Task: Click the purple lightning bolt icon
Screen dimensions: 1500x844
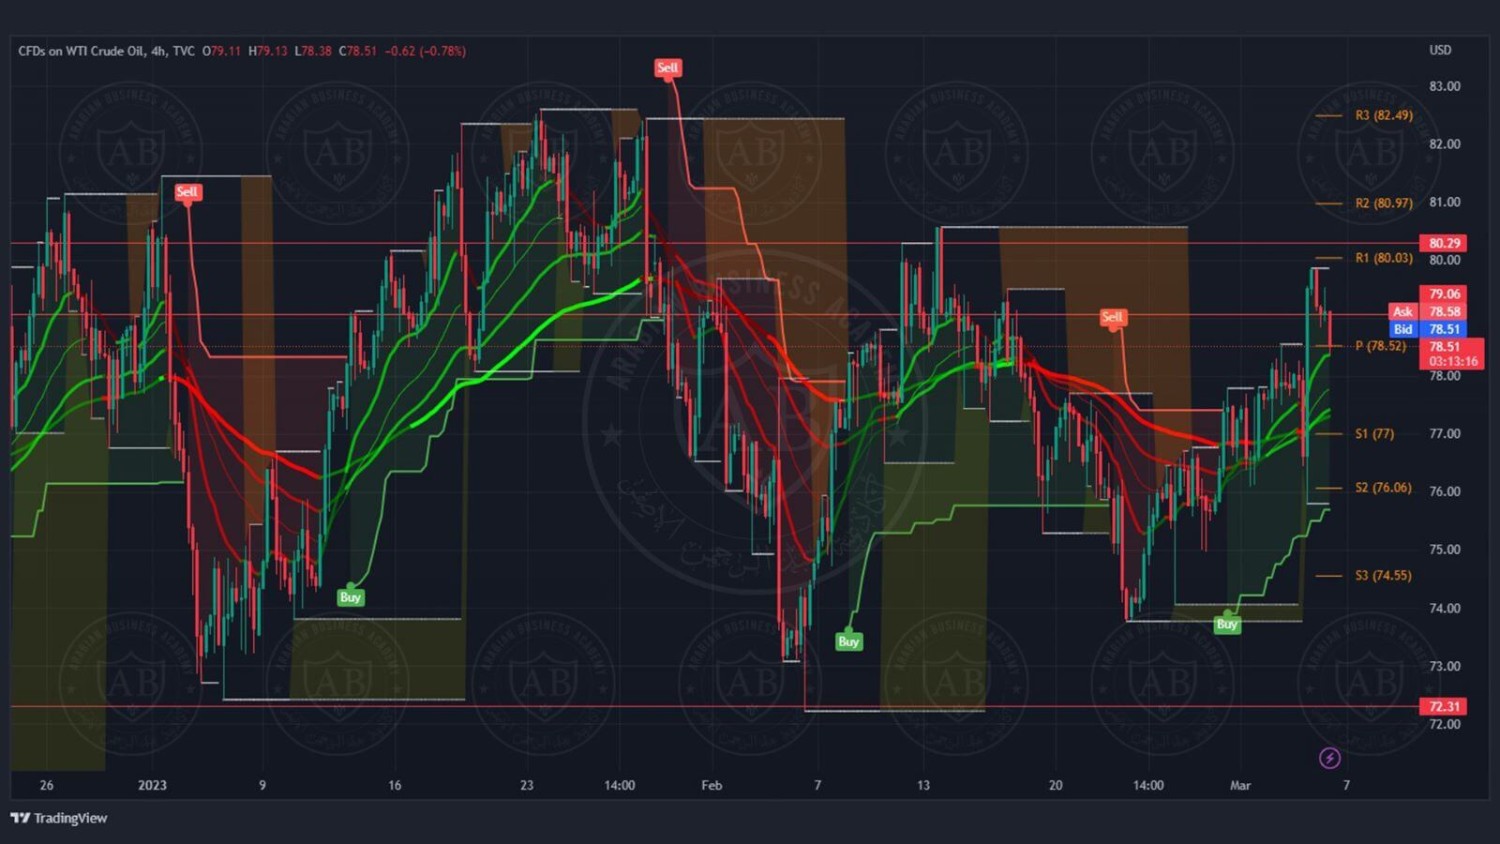Action: coord(1329,758)
